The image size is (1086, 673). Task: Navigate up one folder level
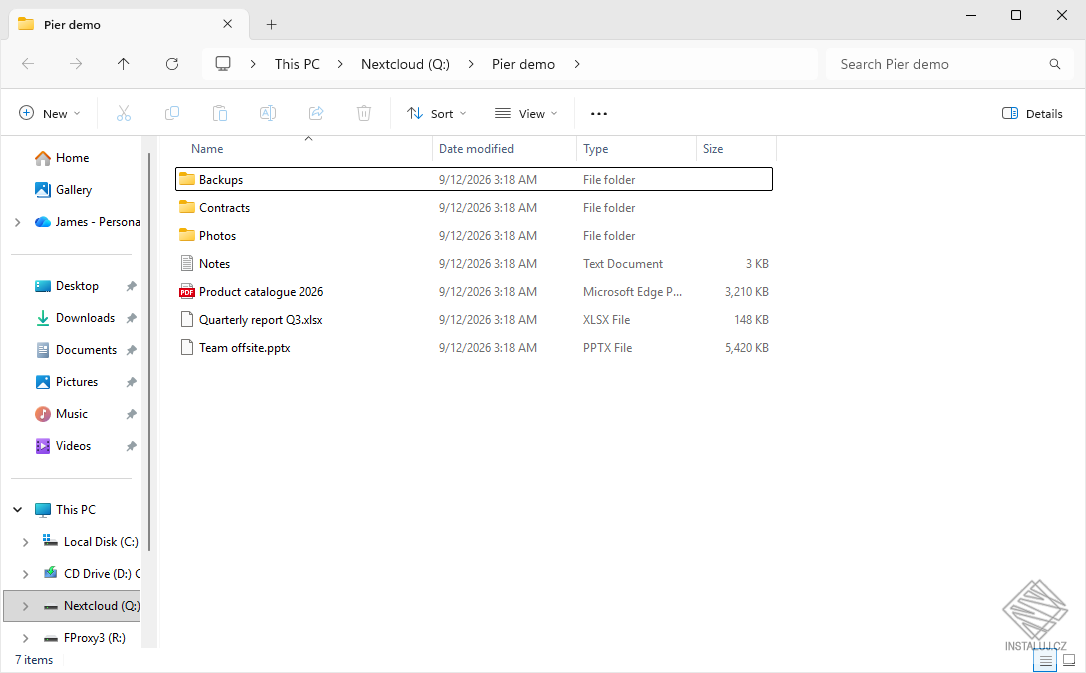point(123,64)
